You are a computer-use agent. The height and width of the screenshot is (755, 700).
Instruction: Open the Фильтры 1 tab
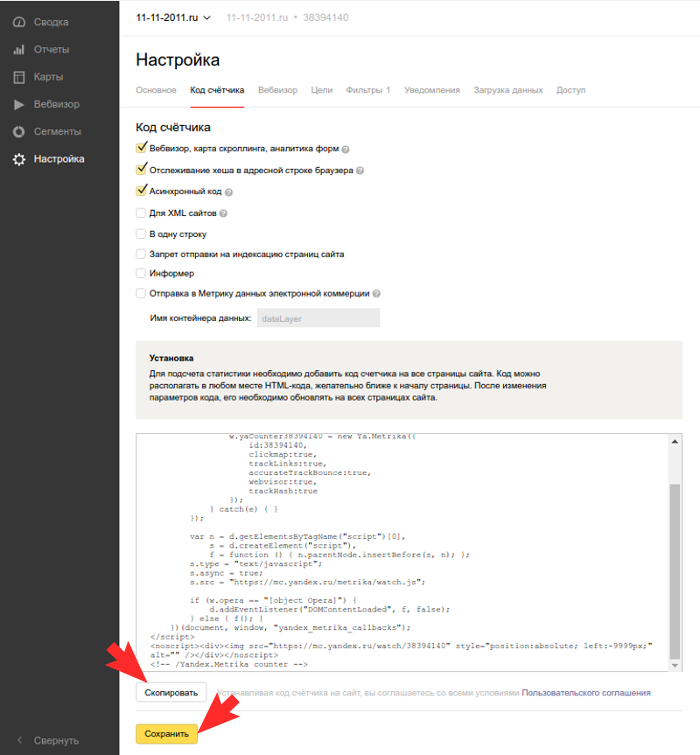368,90
